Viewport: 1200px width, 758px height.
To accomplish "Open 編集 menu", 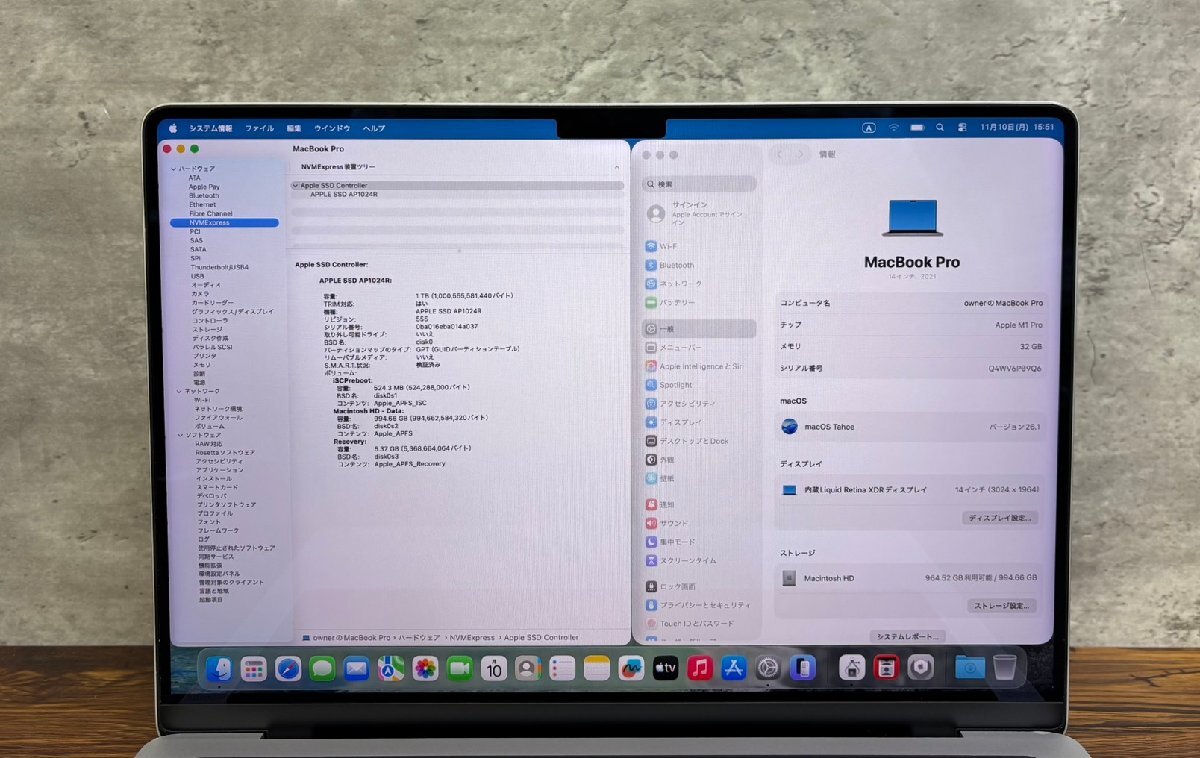I will pyautogui.click(x=294, y=129).
